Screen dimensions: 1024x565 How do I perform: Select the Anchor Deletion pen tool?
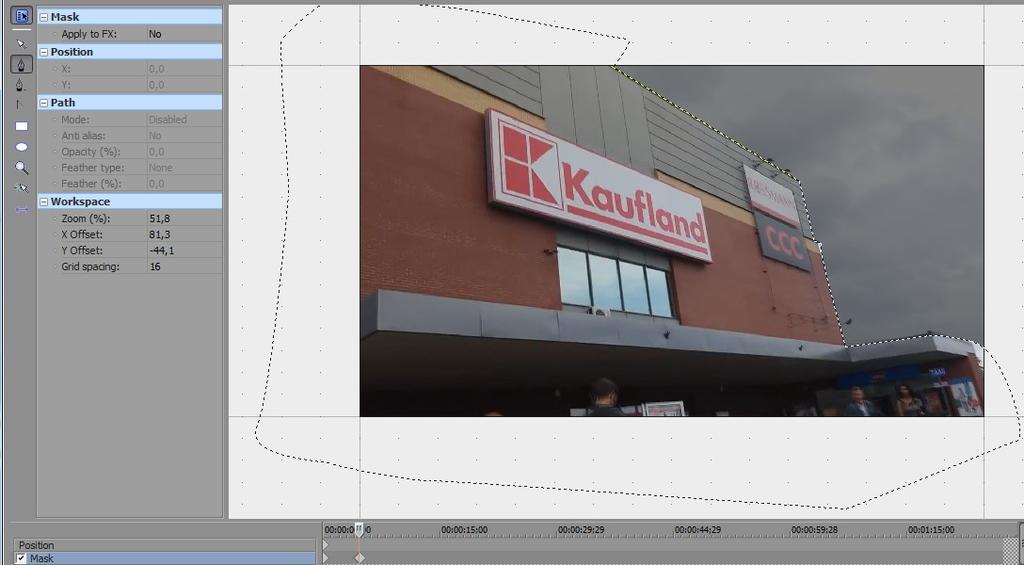pos(22,85)
